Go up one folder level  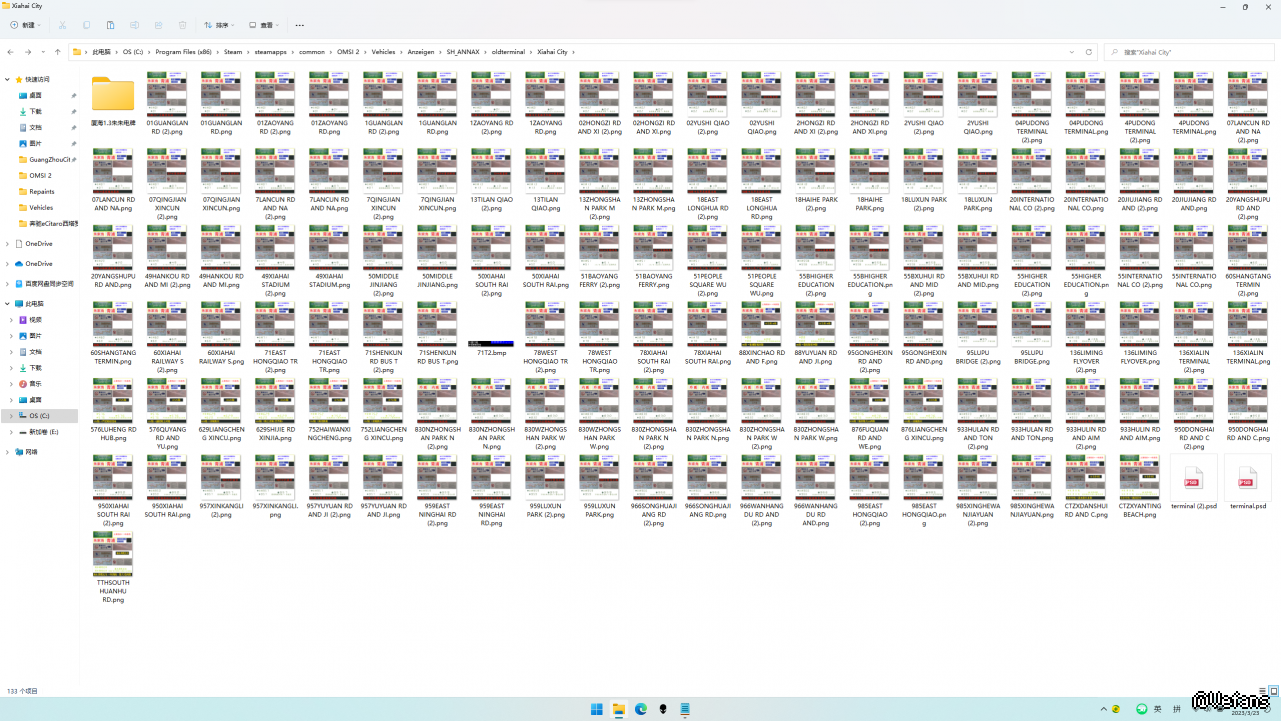point(58,52)
